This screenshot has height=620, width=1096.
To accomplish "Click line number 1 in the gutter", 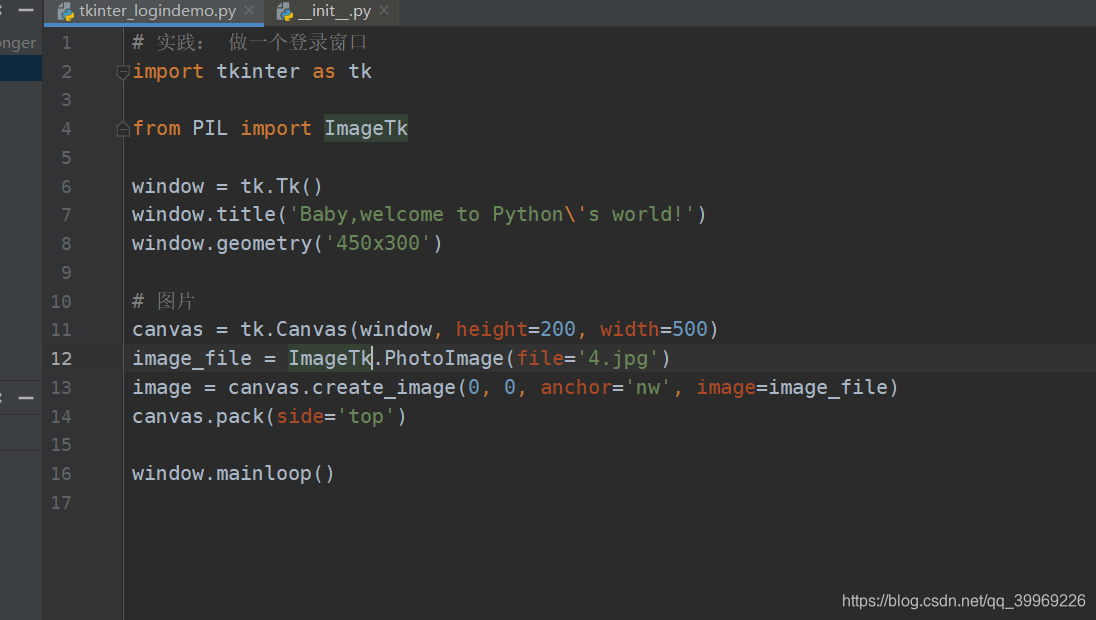I will tap(66, 42).
